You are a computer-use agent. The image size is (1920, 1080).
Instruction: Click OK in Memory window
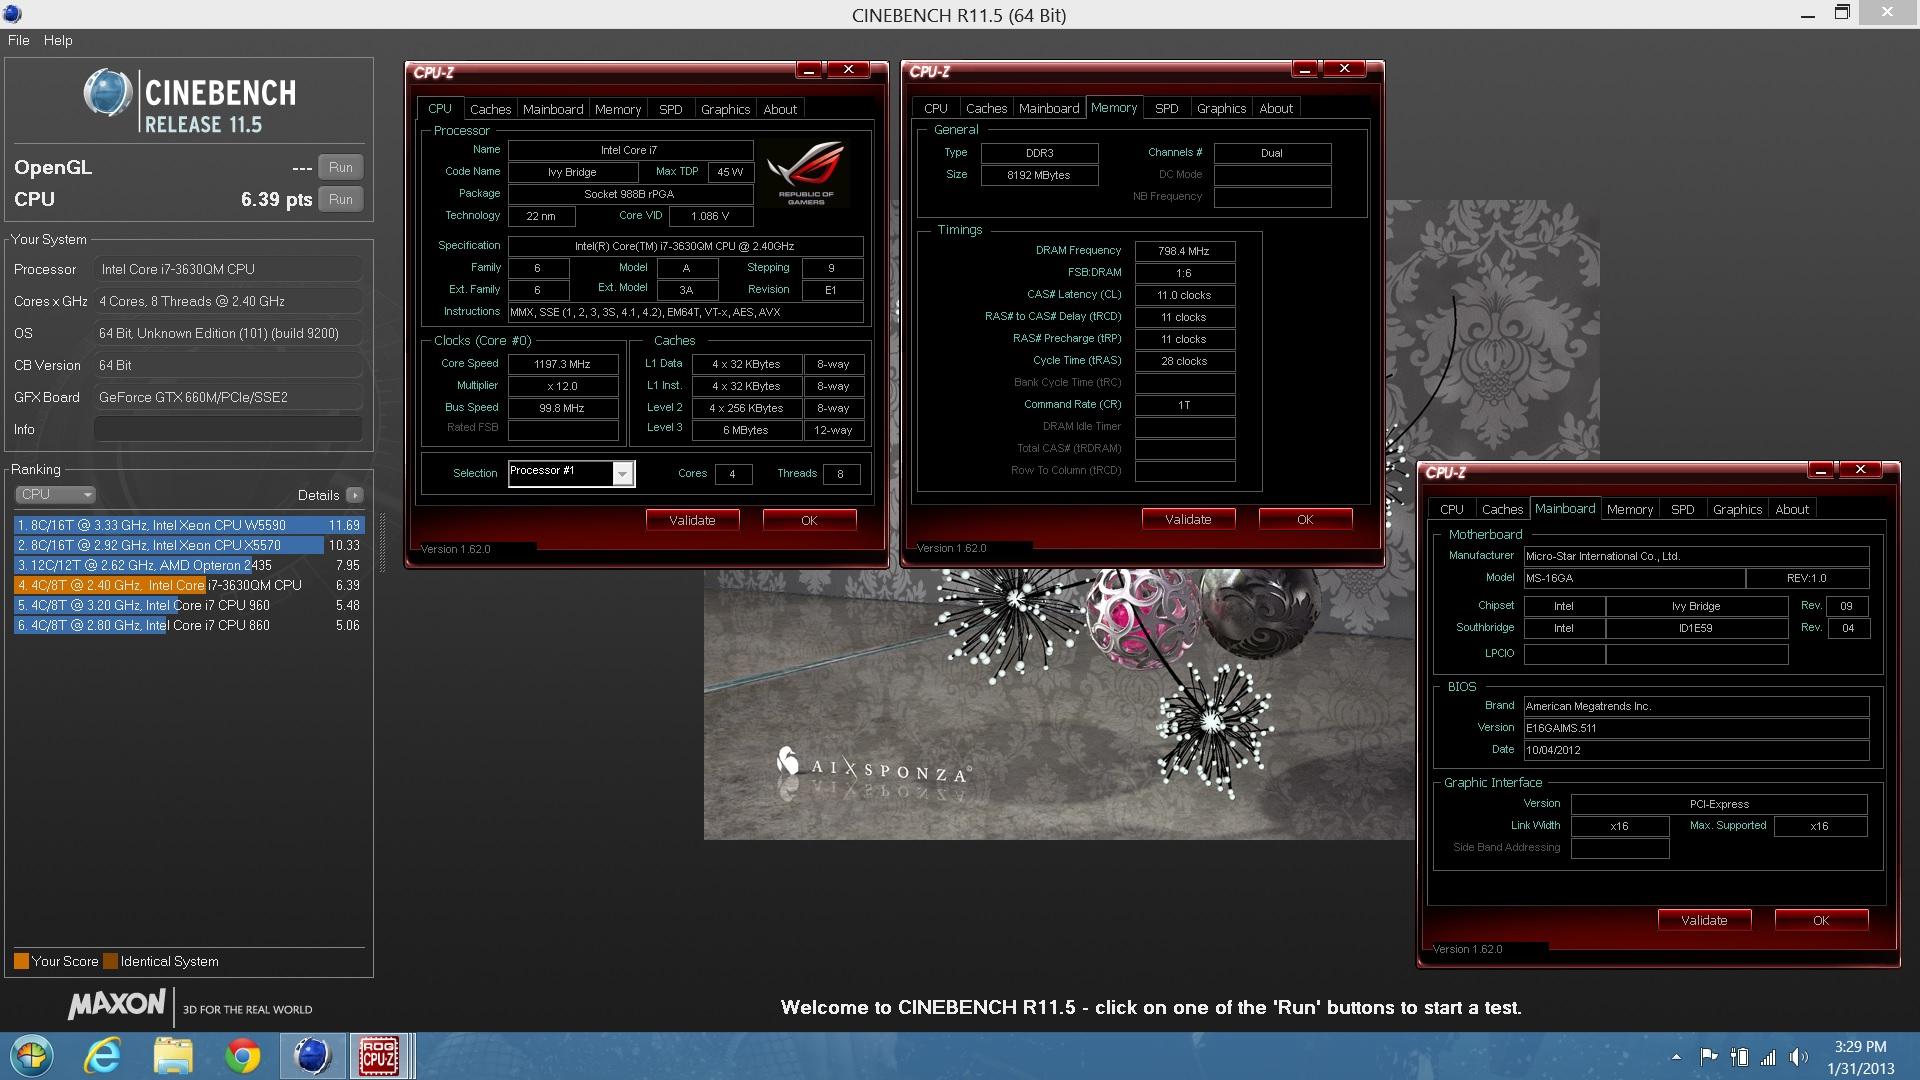click(x=1305, y=519)
